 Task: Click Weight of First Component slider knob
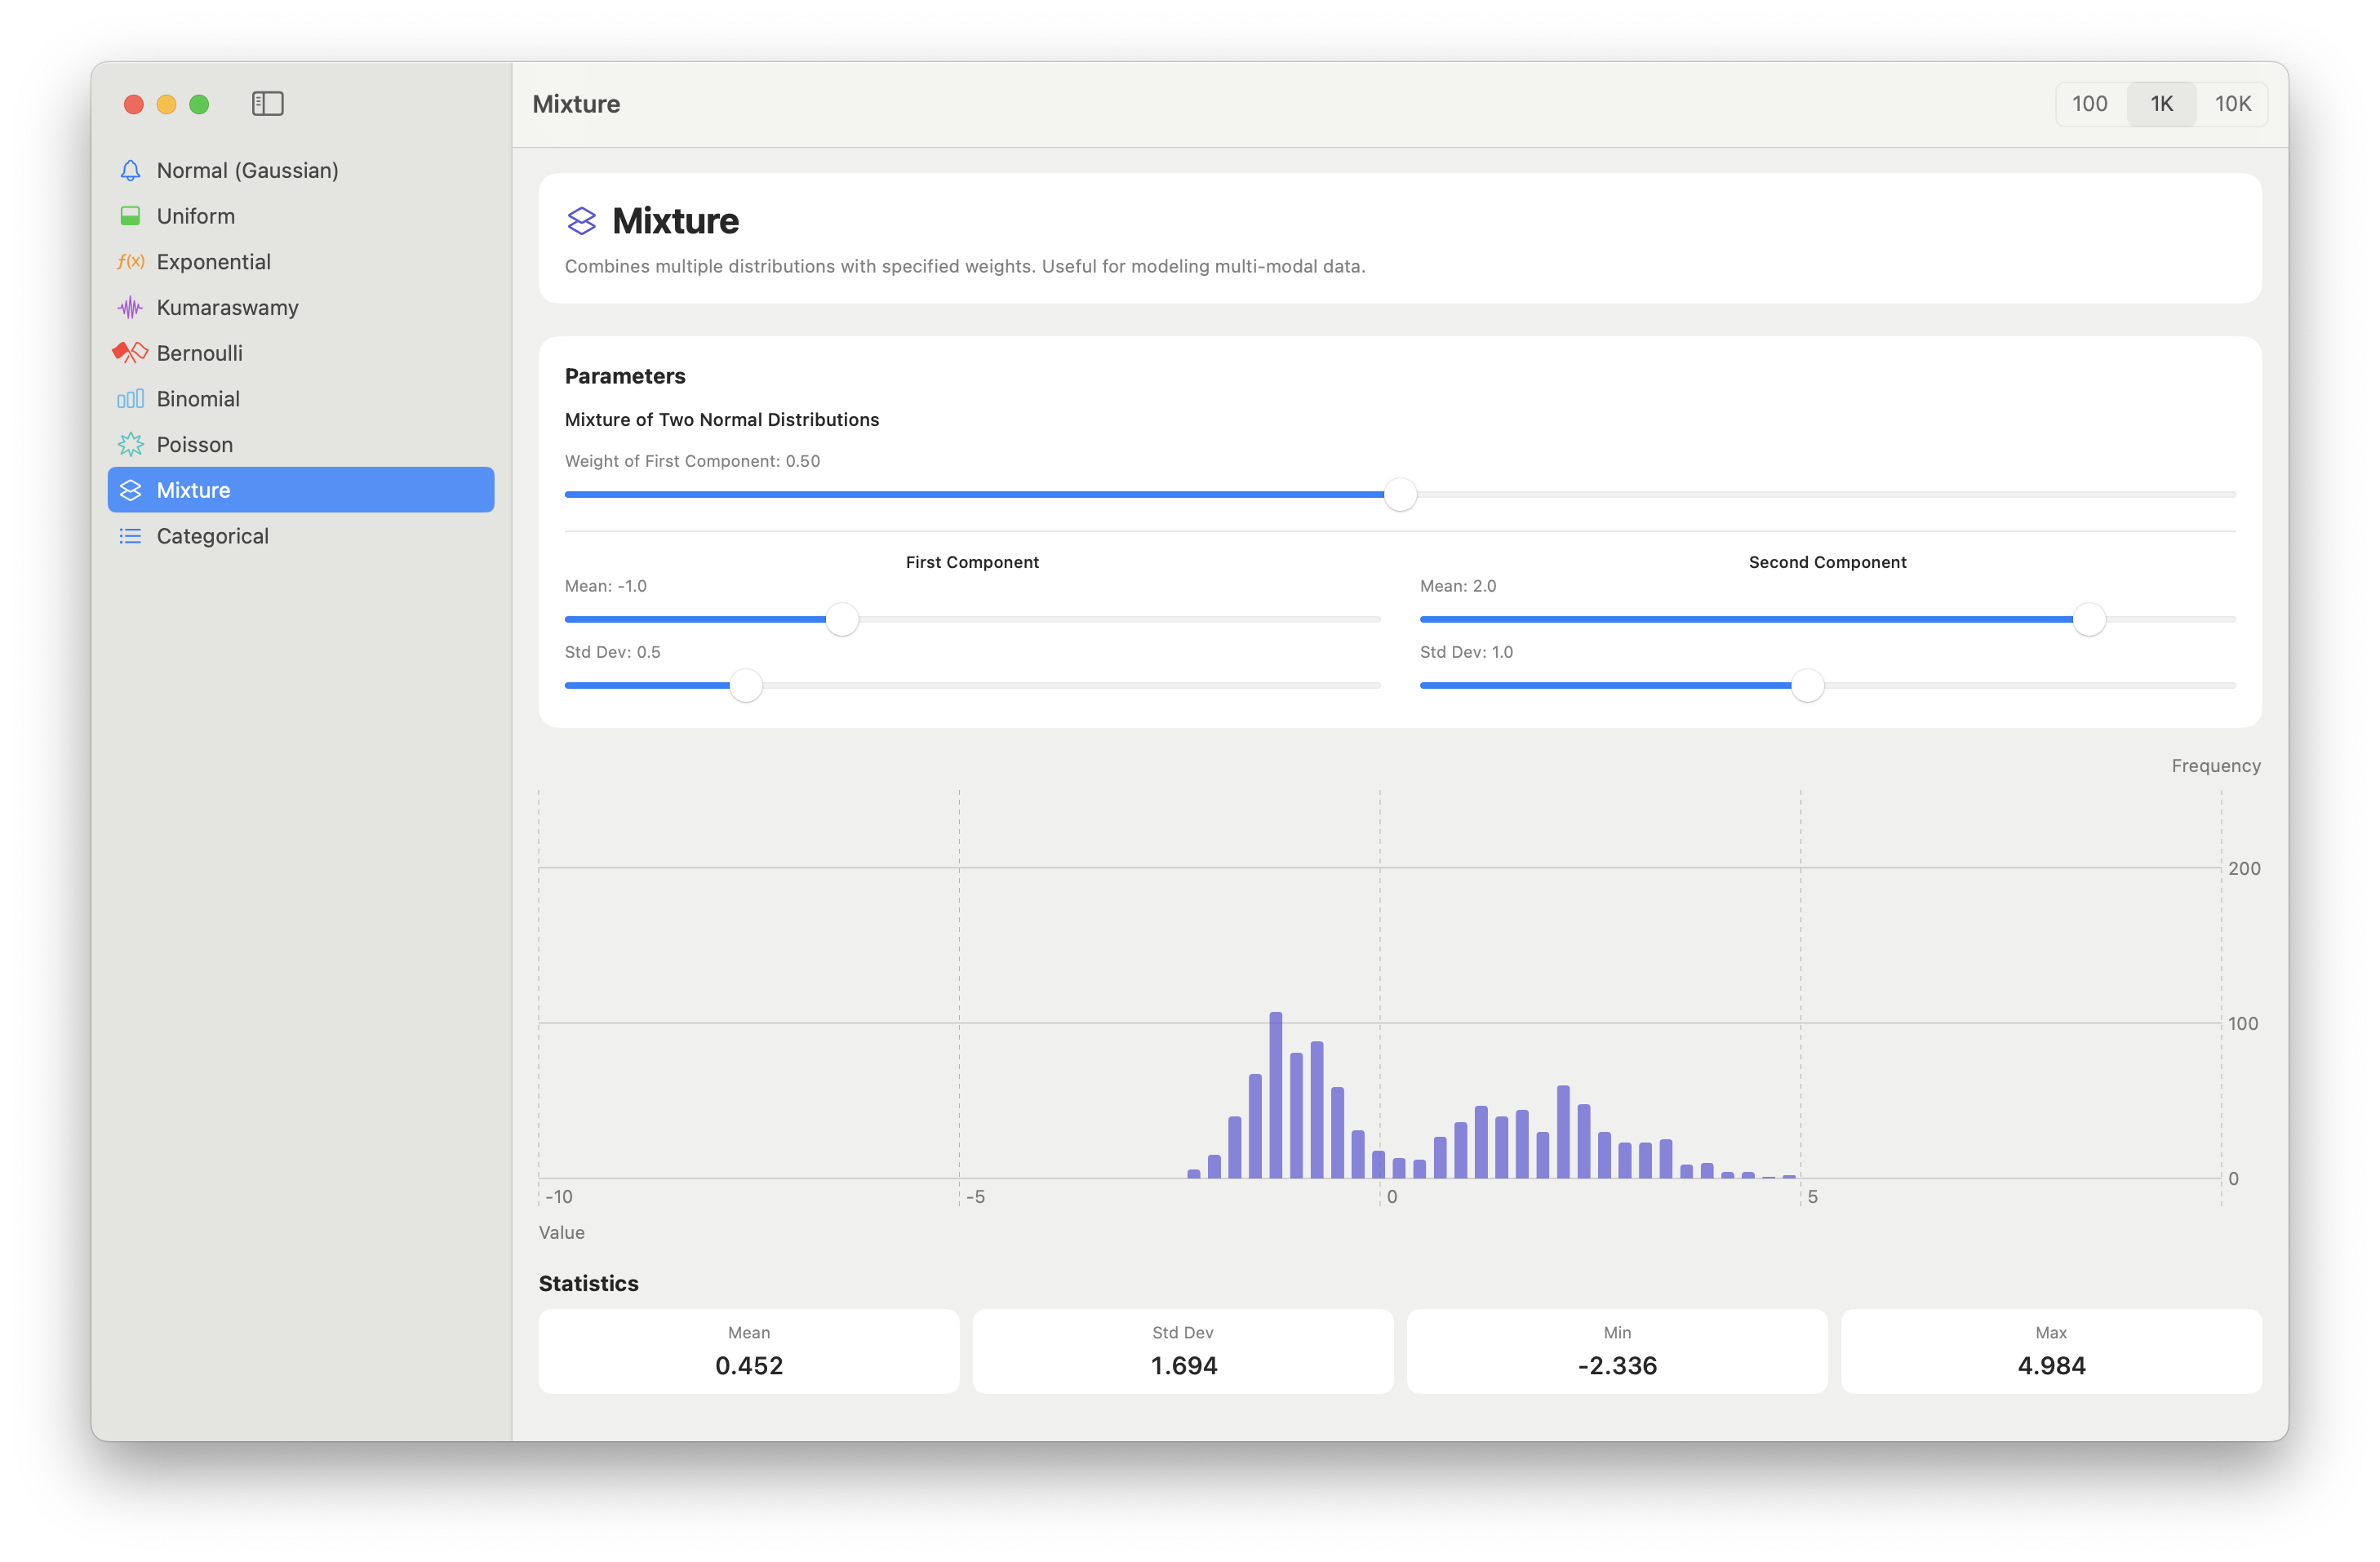[x=1400, y=495]
